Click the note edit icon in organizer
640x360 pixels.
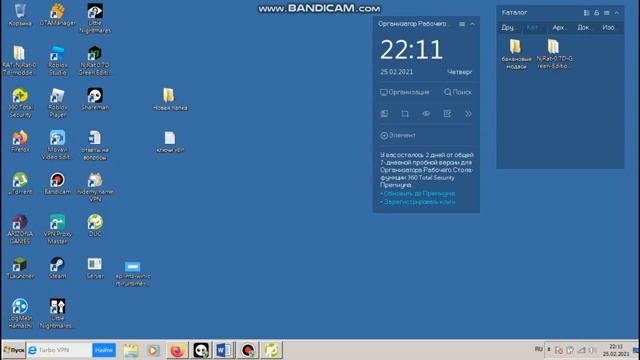tap(447, 113)
